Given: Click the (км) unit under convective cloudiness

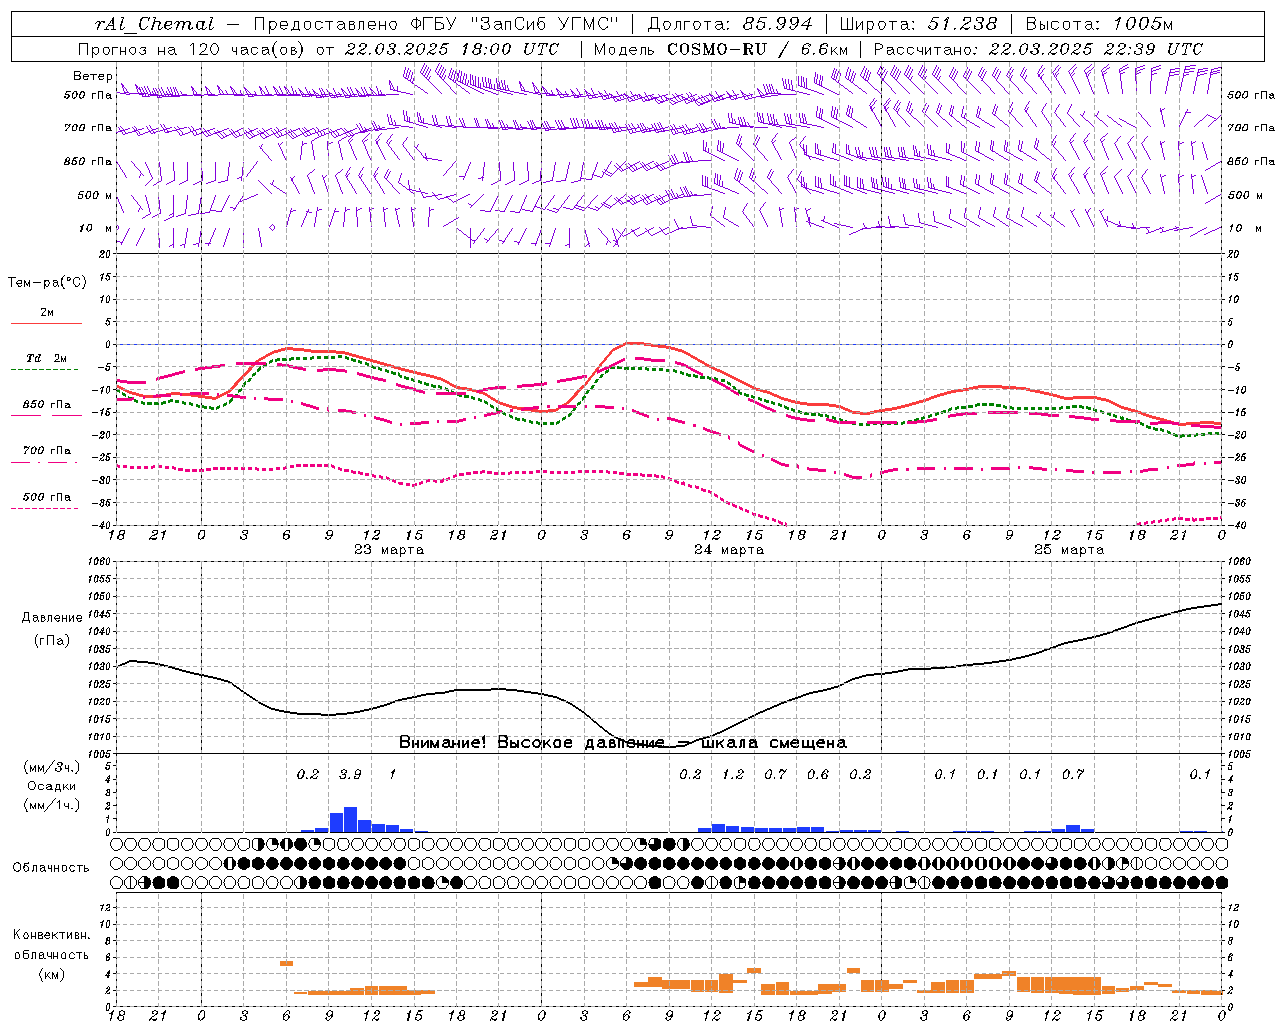Looking at the screenshot, I should tap(51, 974).
